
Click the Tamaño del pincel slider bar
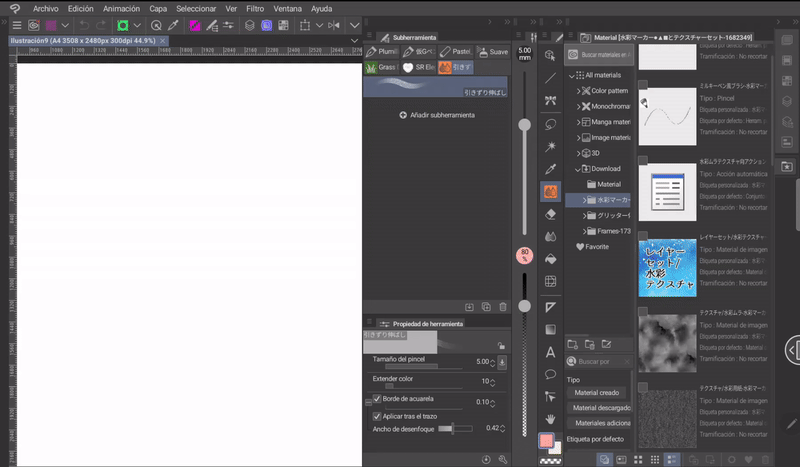point(423,366)
